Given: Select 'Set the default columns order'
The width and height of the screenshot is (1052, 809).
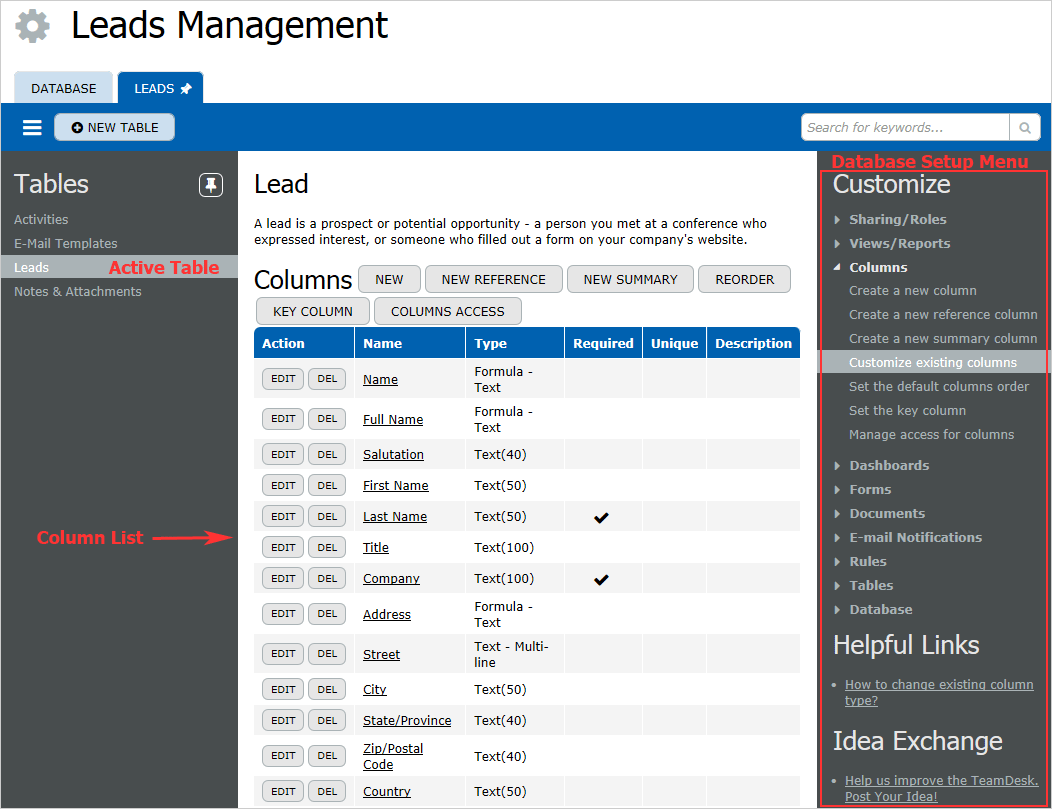Looking at the screenshot, I should [x=939, y=386].
